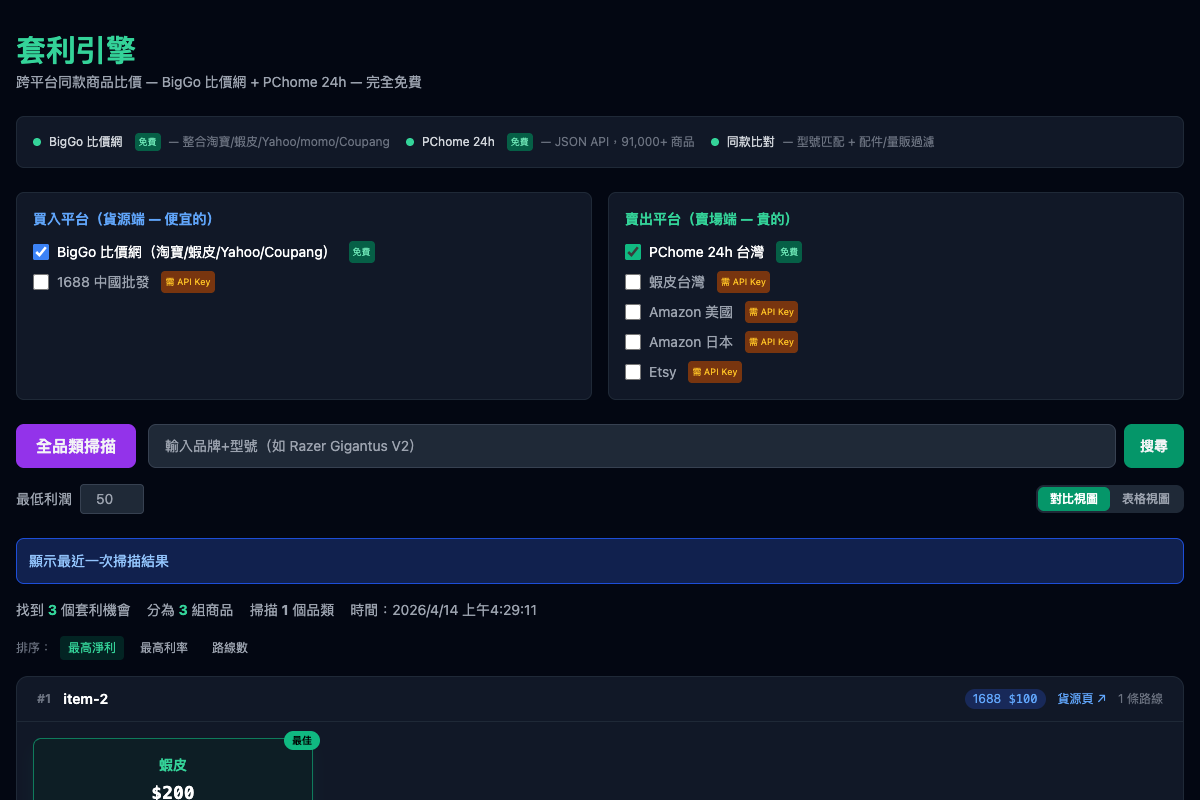Enable the 1688 中國批發 checkbox
This screenshot has height=800, width=1200.
click(x=41, y=282)
